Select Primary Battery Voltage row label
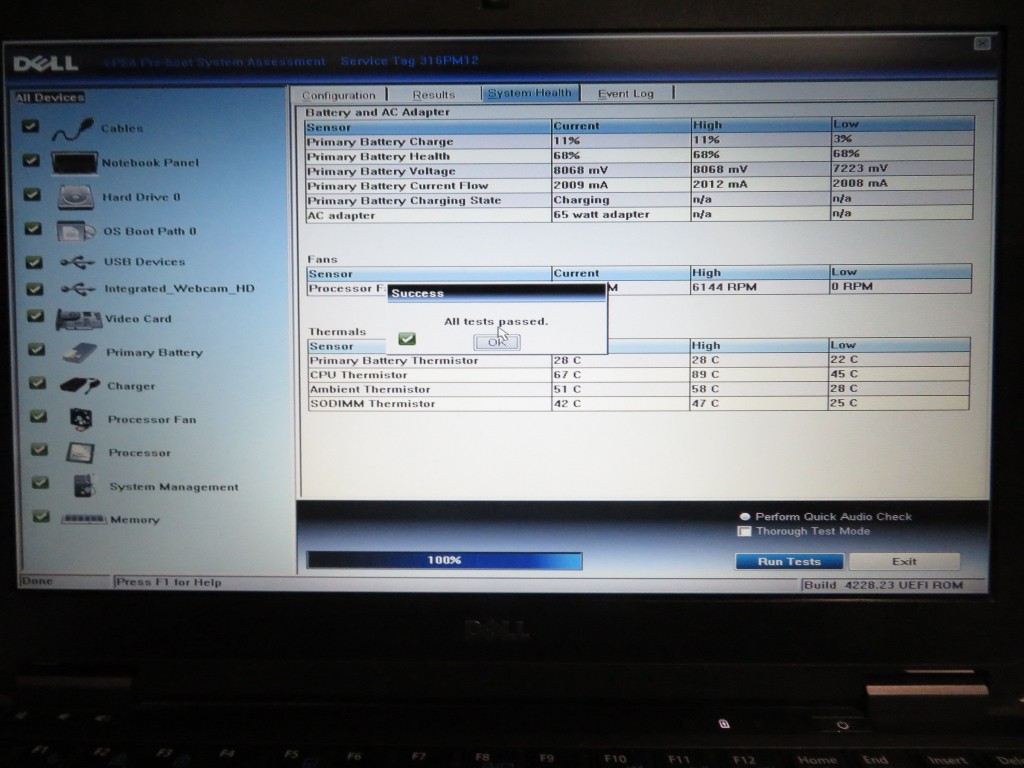 coord(381,172)
